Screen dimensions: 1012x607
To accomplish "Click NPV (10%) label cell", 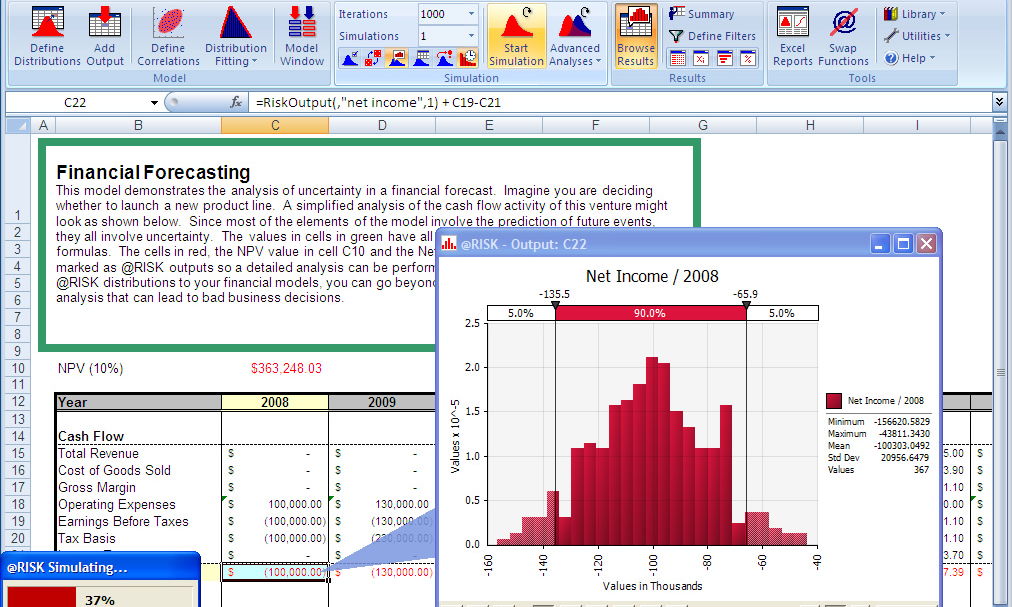I will [90, 368].
